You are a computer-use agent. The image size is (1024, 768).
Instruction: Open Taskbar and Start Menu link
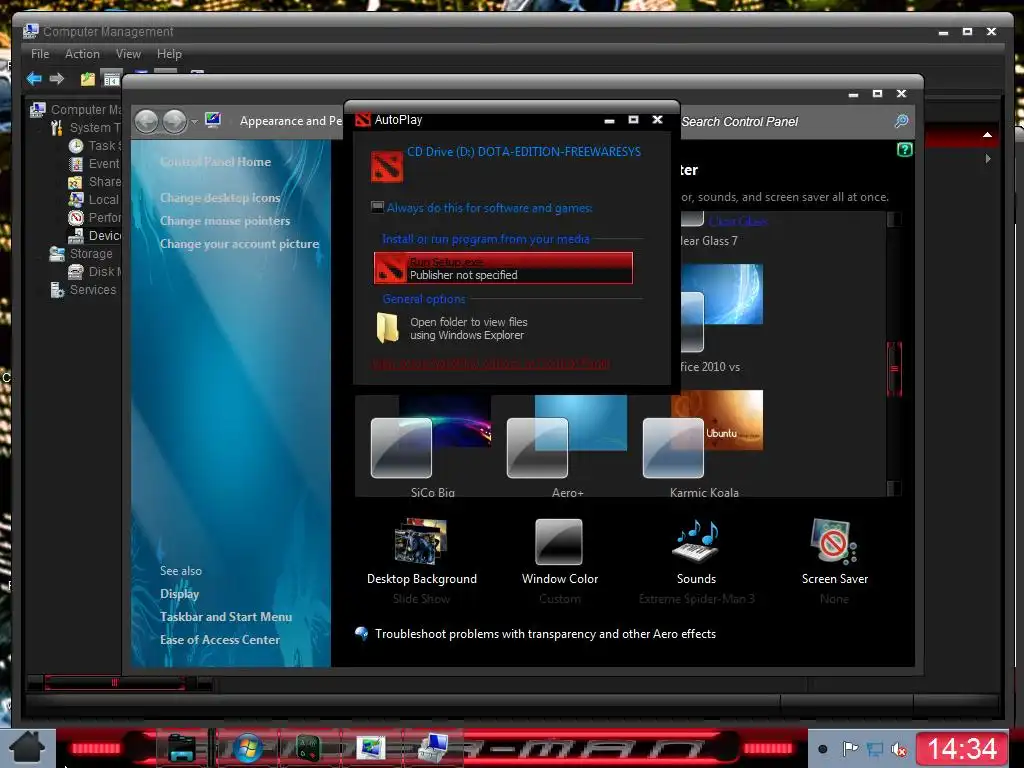coord(226,616)
